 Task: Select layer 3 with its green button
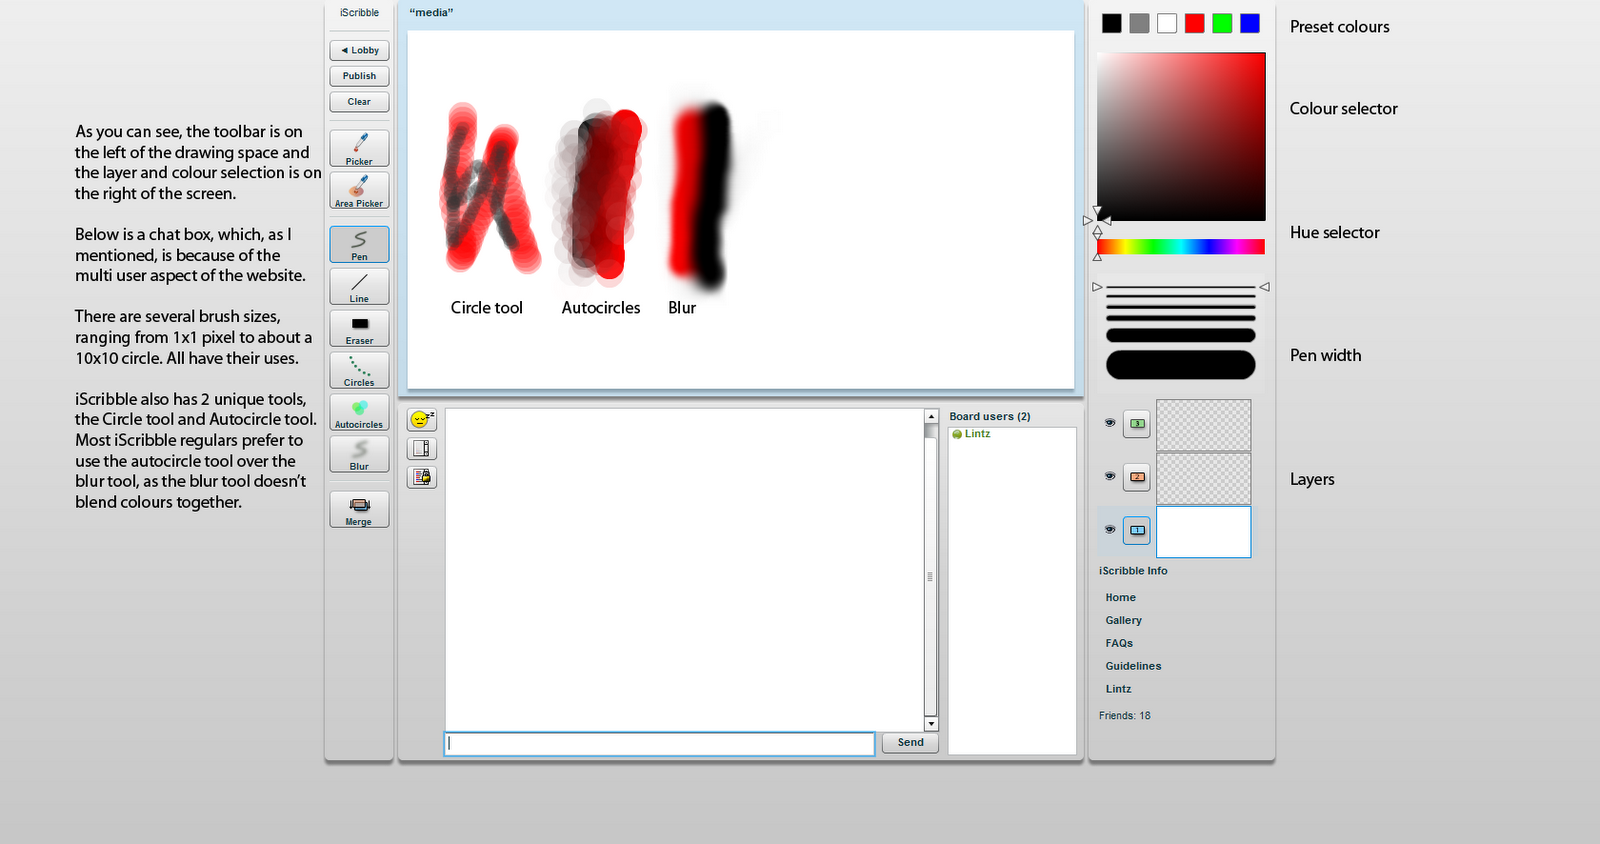pos(1137,424)
